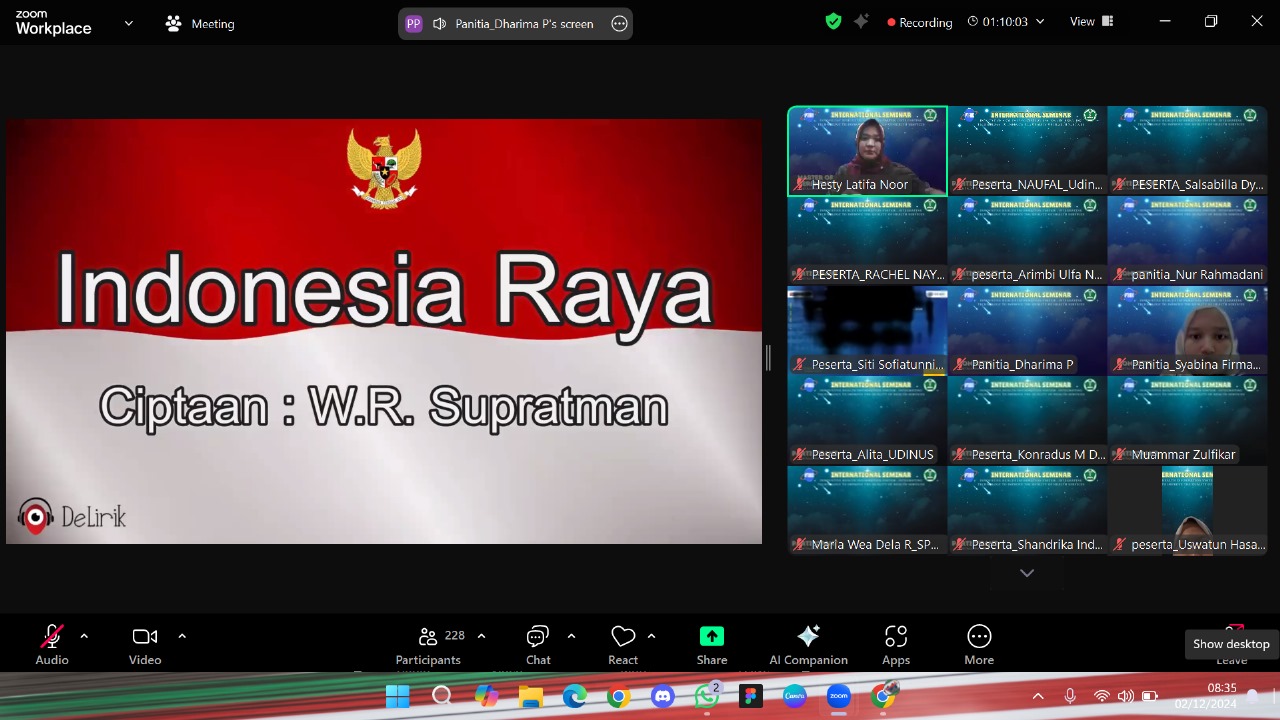The height and width of the screenshot is (720, 1280).
Task: Select Panitia_Dharima P video tile
Action: [1027, 331]
